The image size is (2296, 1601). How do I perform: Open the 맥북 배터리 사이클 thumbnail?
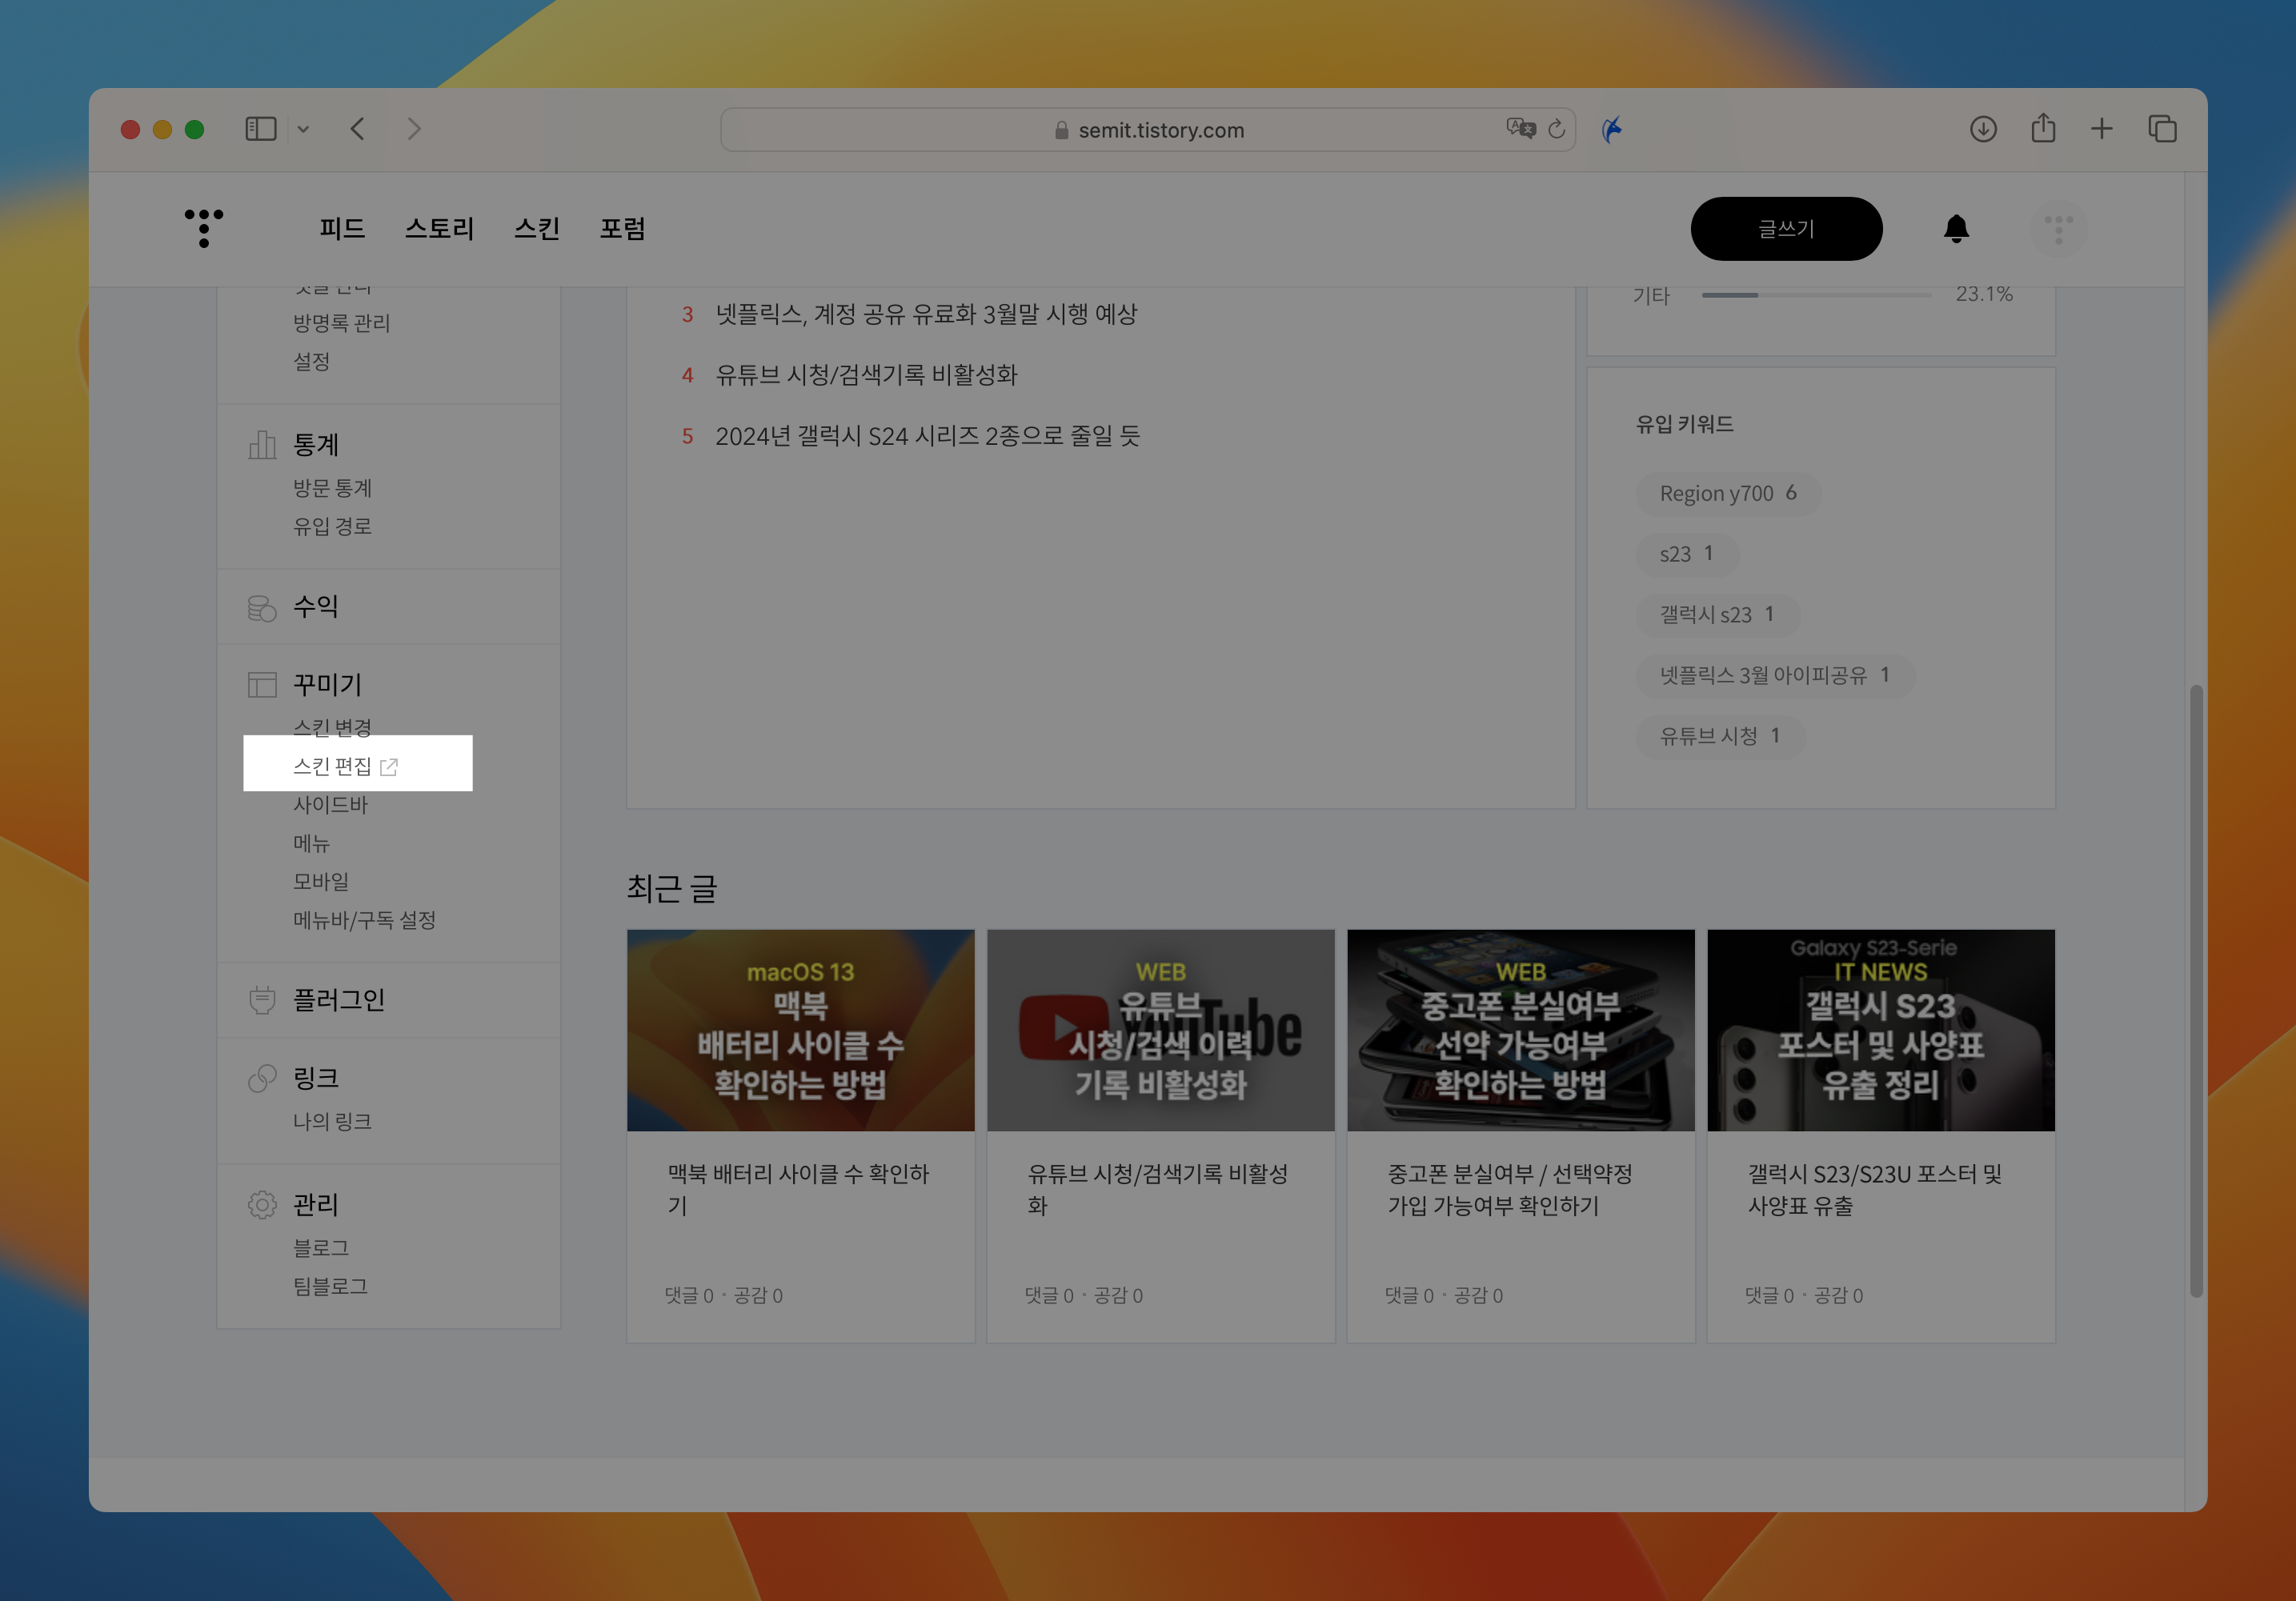pos(800,1030)
